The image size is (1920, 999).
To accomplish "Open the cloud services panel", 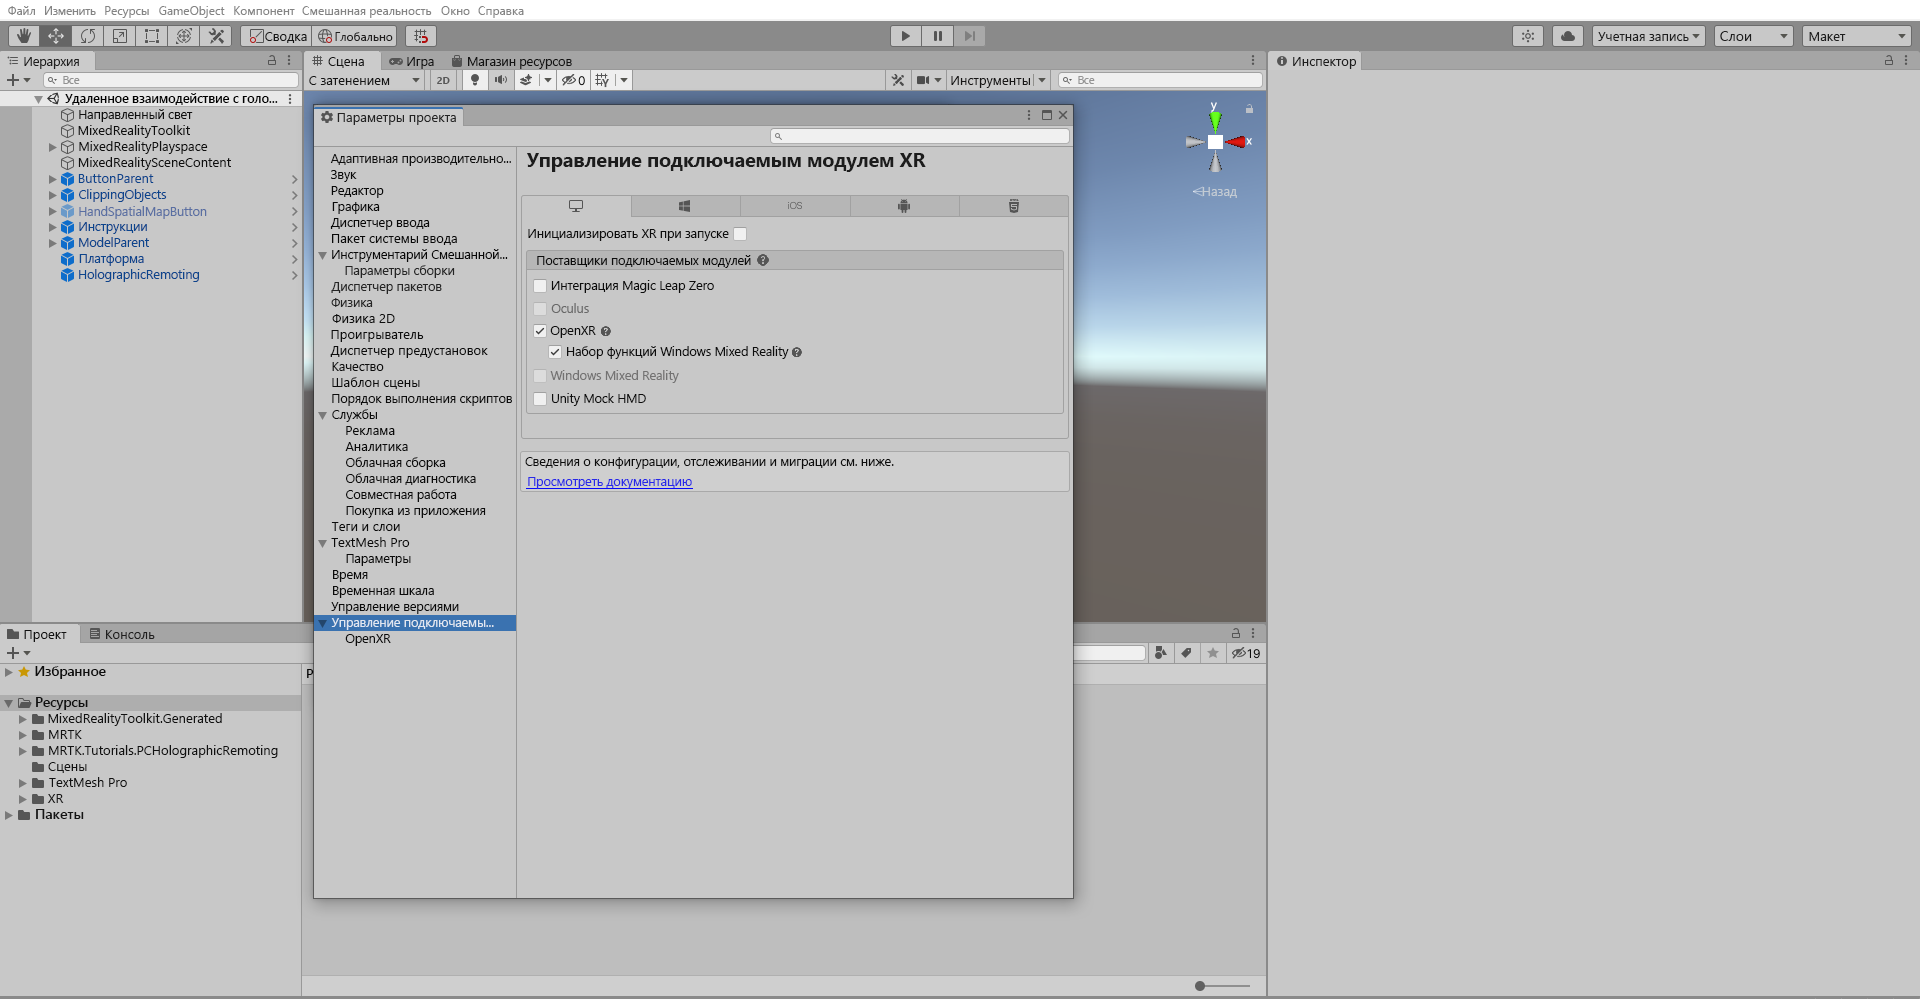I will (x=1568, y=36).
